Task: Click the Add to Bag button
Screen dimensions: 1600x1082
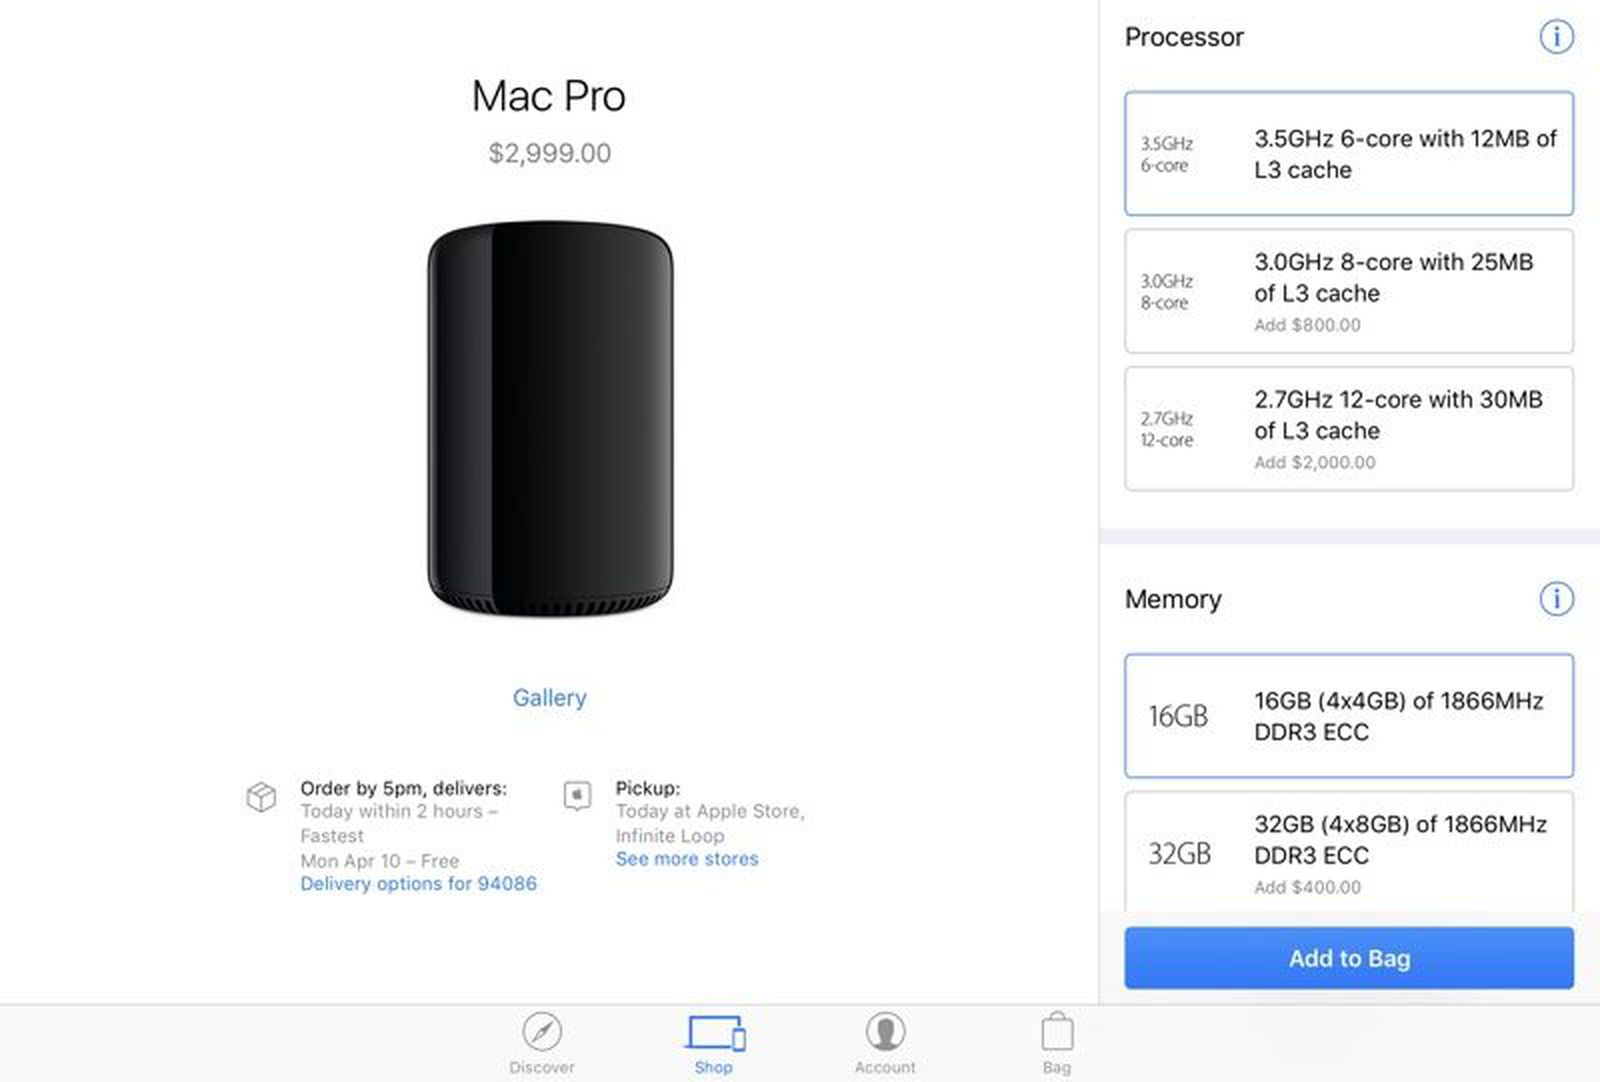Action: [1348, 958]
